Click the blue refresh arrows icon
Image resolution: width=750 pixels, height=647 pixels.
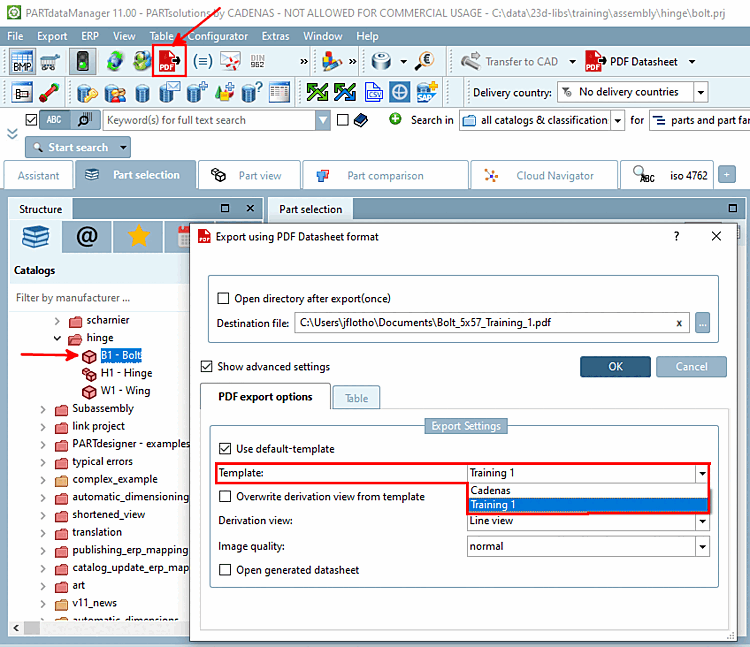coord(115,61)
